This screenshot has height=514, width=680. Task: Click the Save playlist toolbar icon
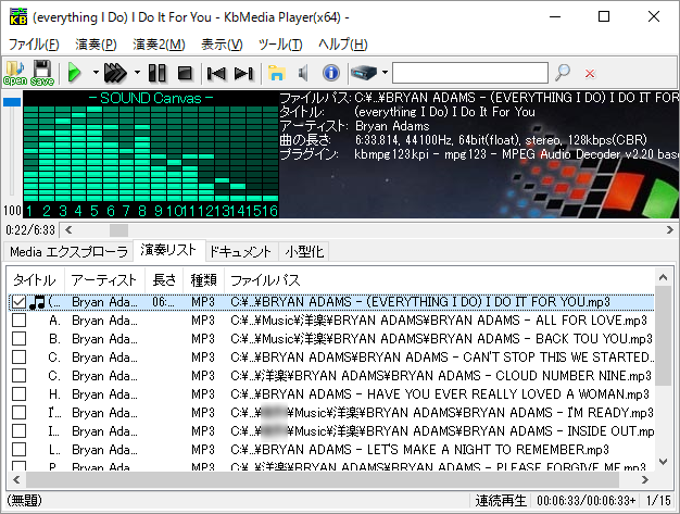(x=42, y=73)
